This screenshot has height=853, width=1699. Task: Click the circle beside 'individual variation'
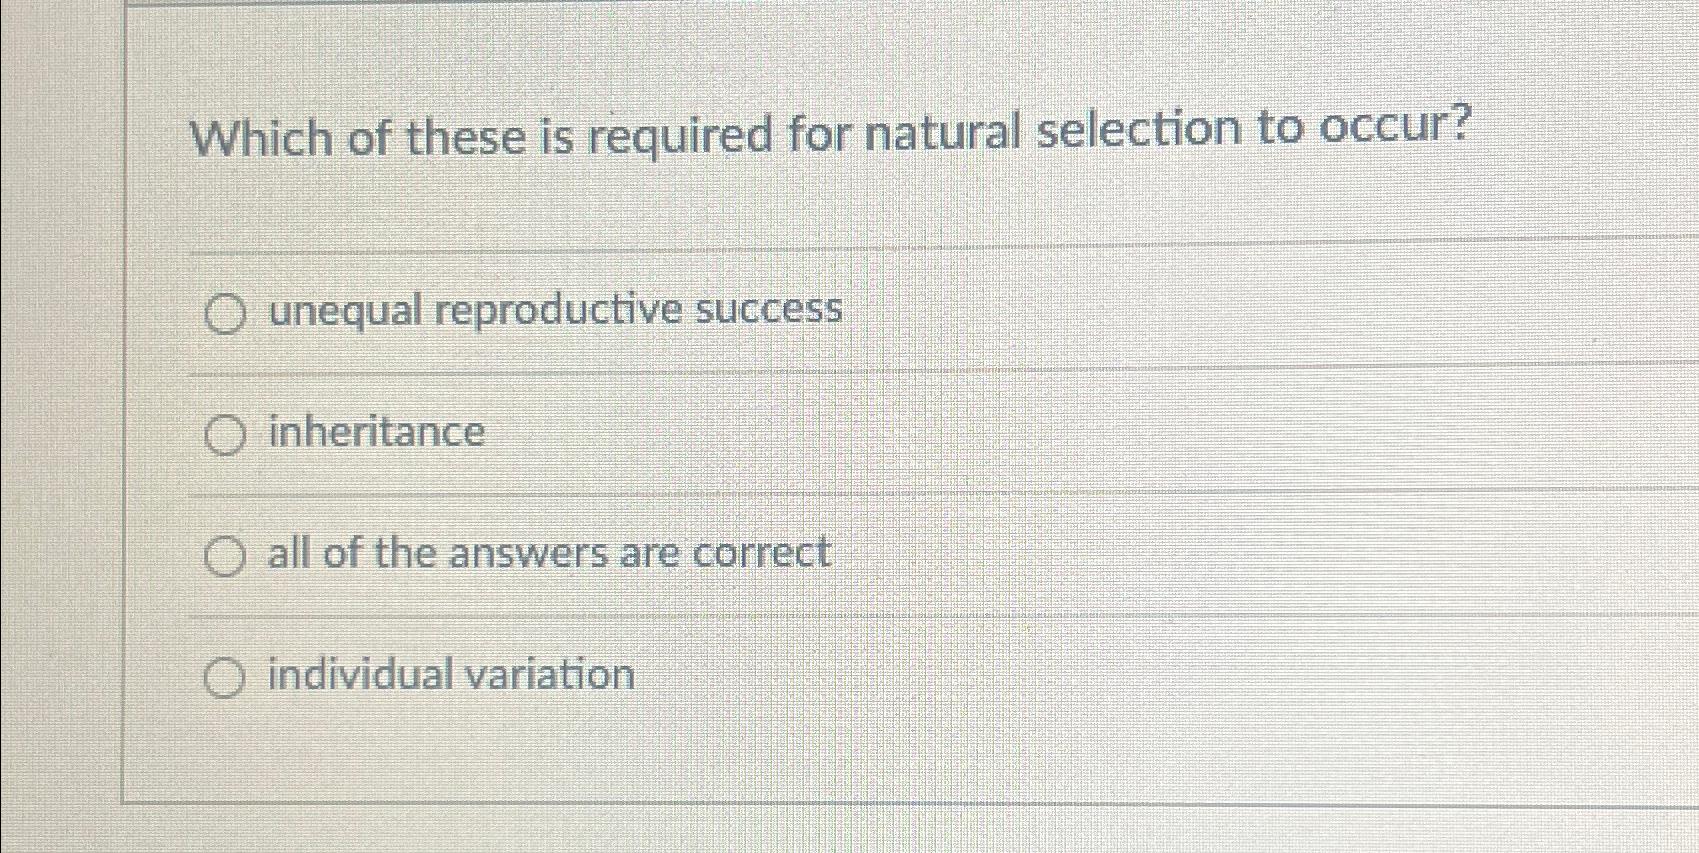(225, 678)
